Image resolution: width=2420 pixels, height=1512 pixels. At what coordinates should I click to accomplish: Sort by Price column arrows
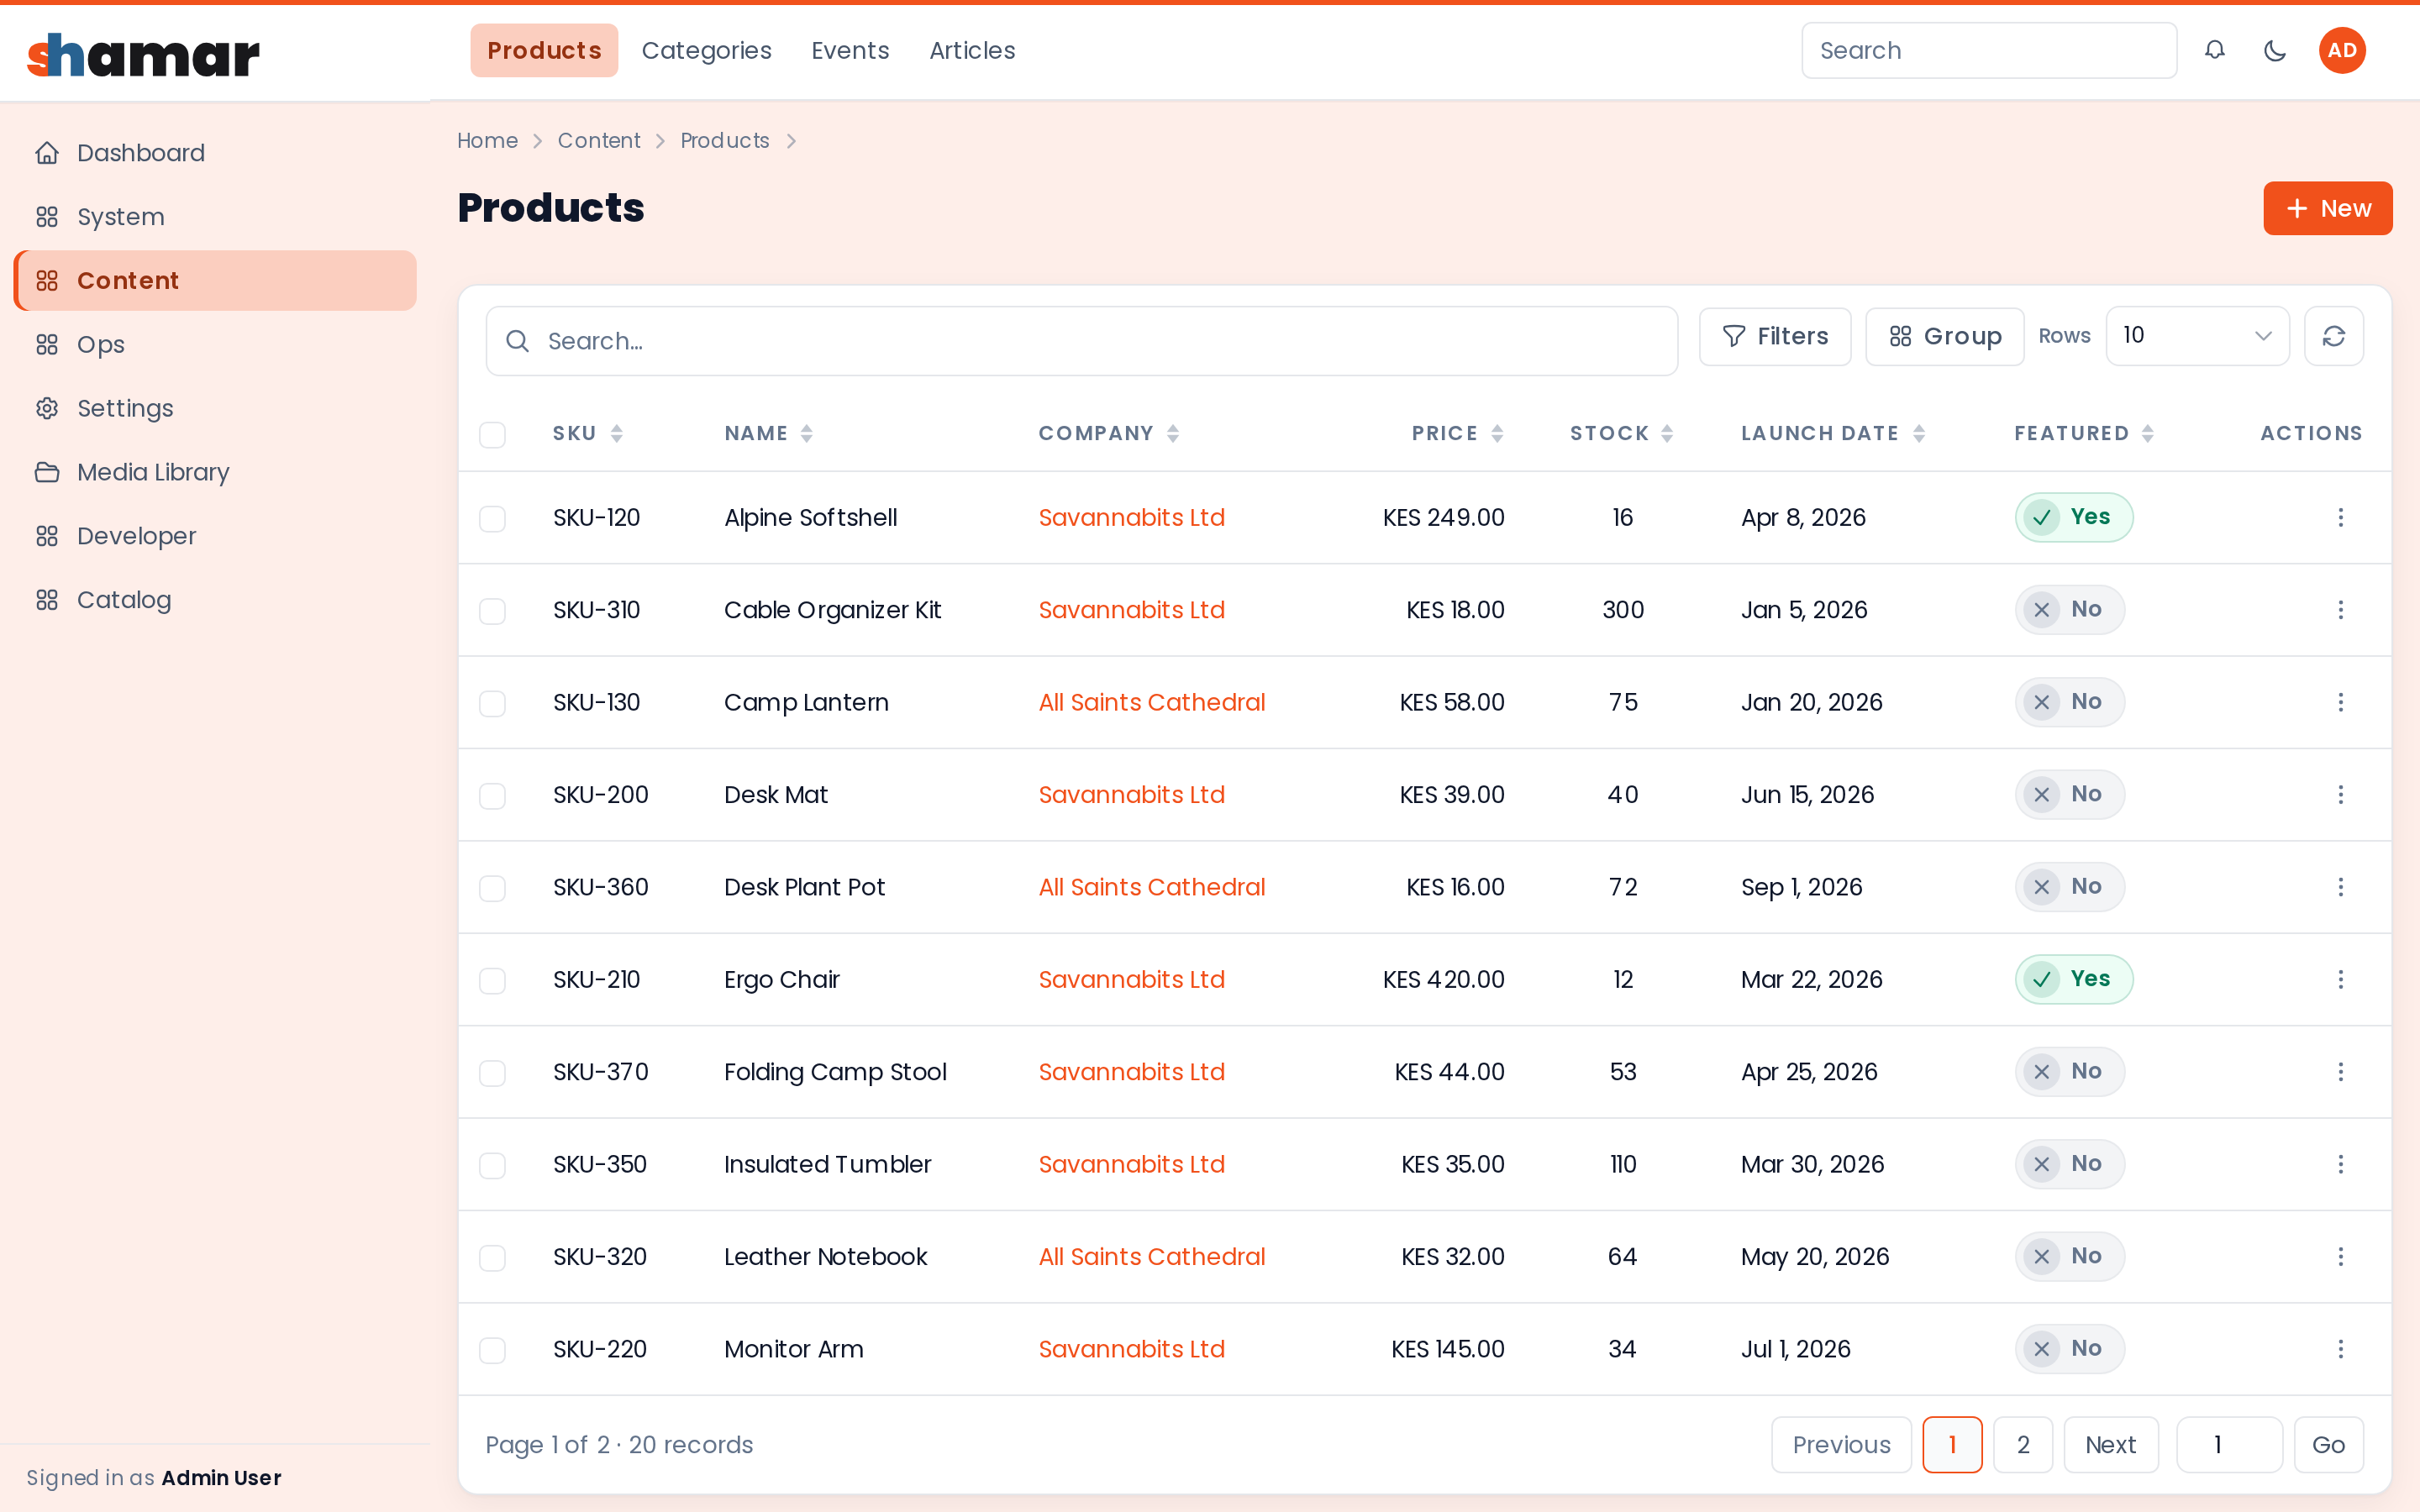[1497, 434]
